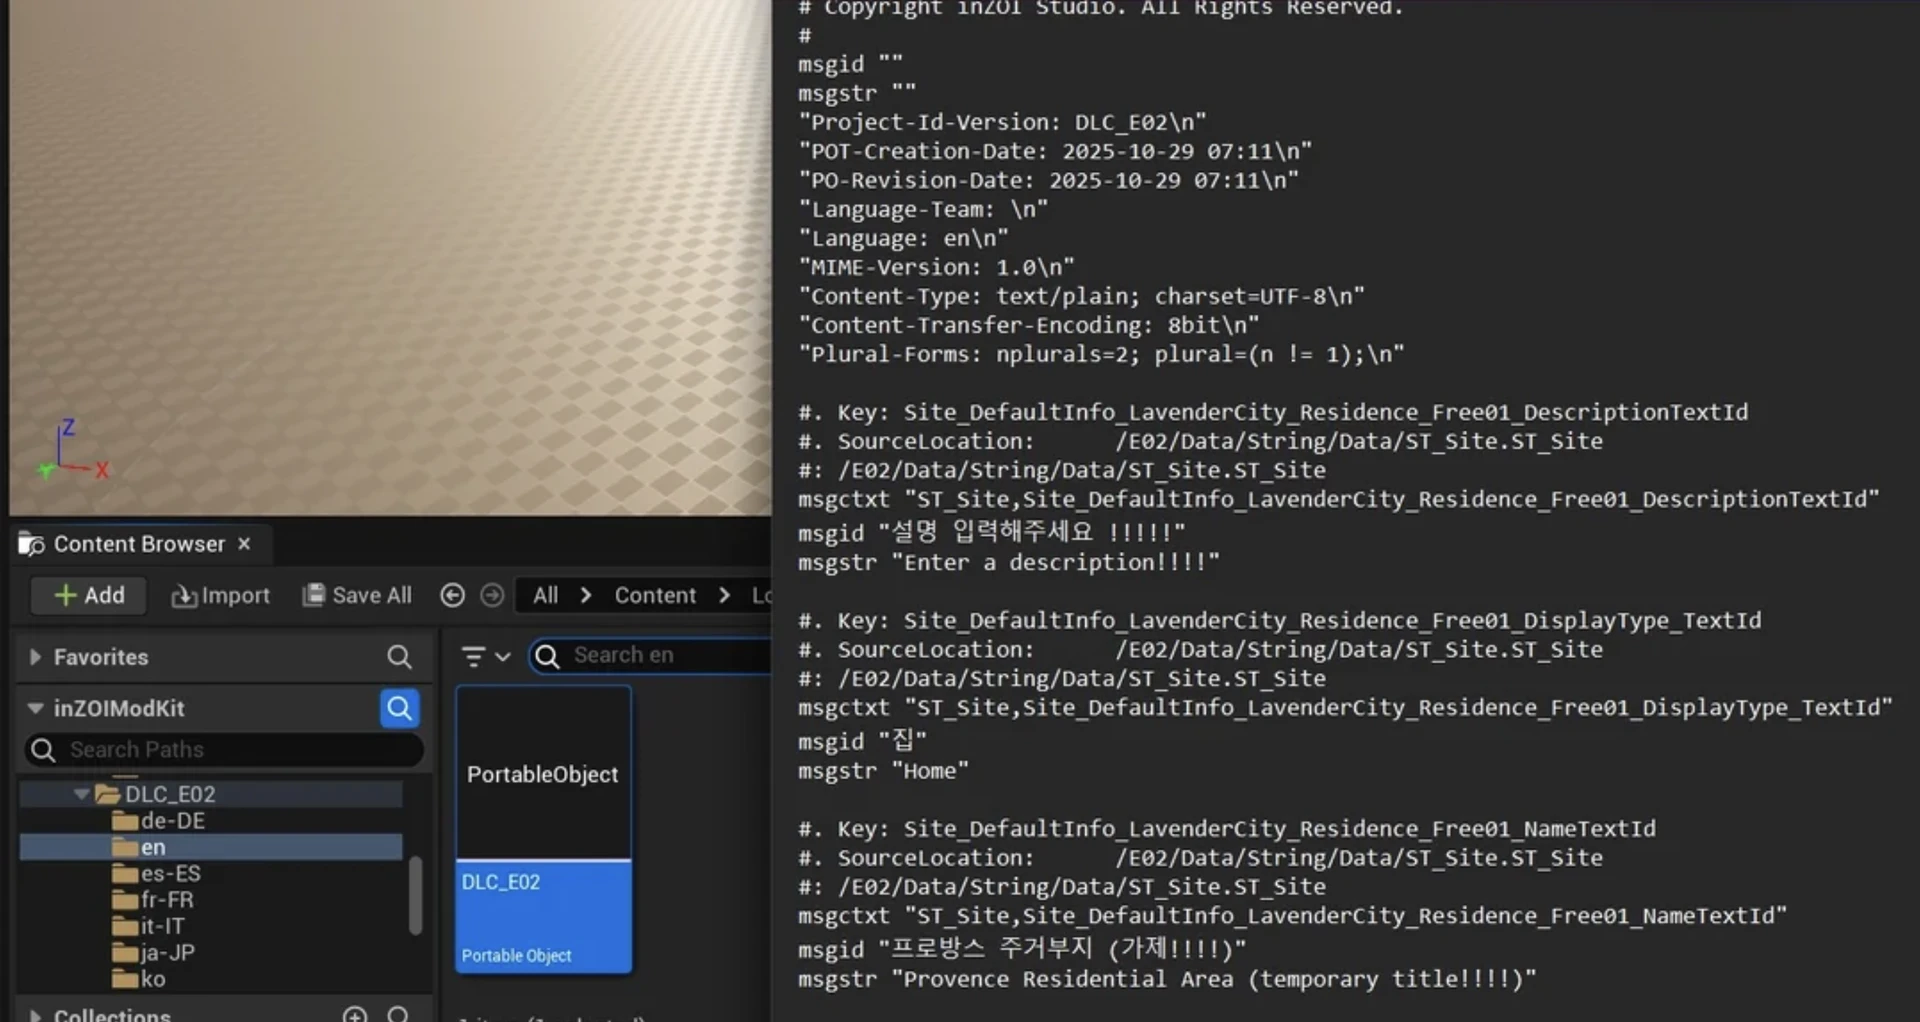Close the Content Browser tab
The image size is (1920, 1022).
[x=244, y=543]
